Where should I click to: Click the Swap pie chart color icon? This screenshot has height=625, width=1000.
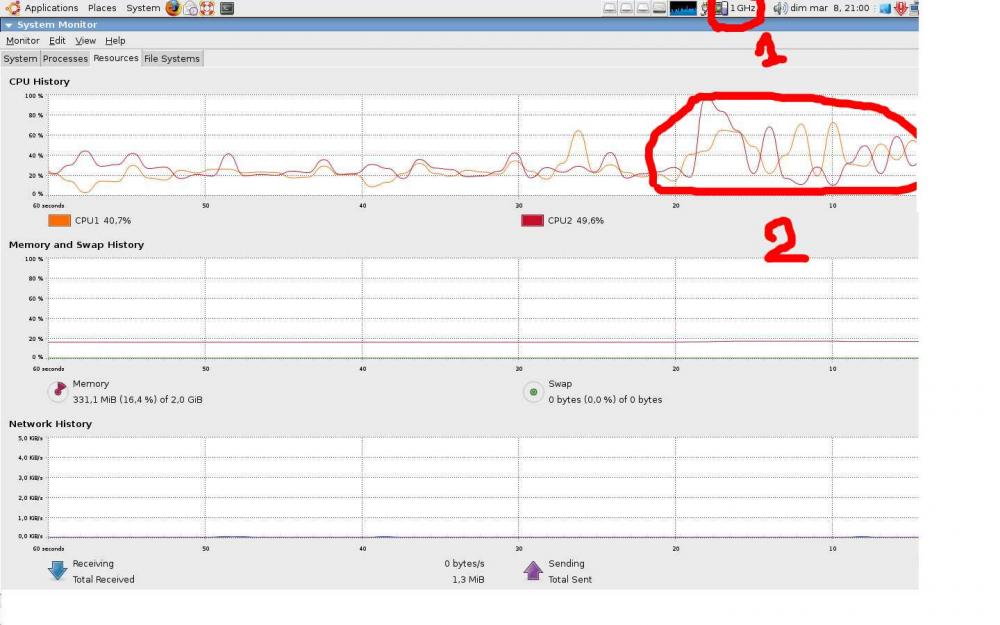click(x=533, y=391)
